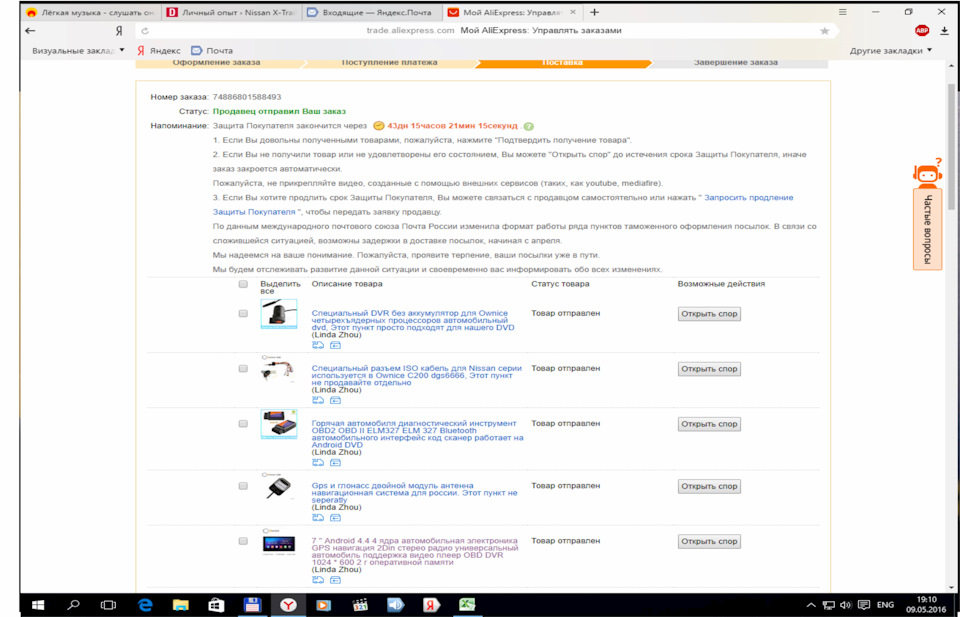Open 'Специальный DVR без аккумулятор' product link

pos(413,320)
